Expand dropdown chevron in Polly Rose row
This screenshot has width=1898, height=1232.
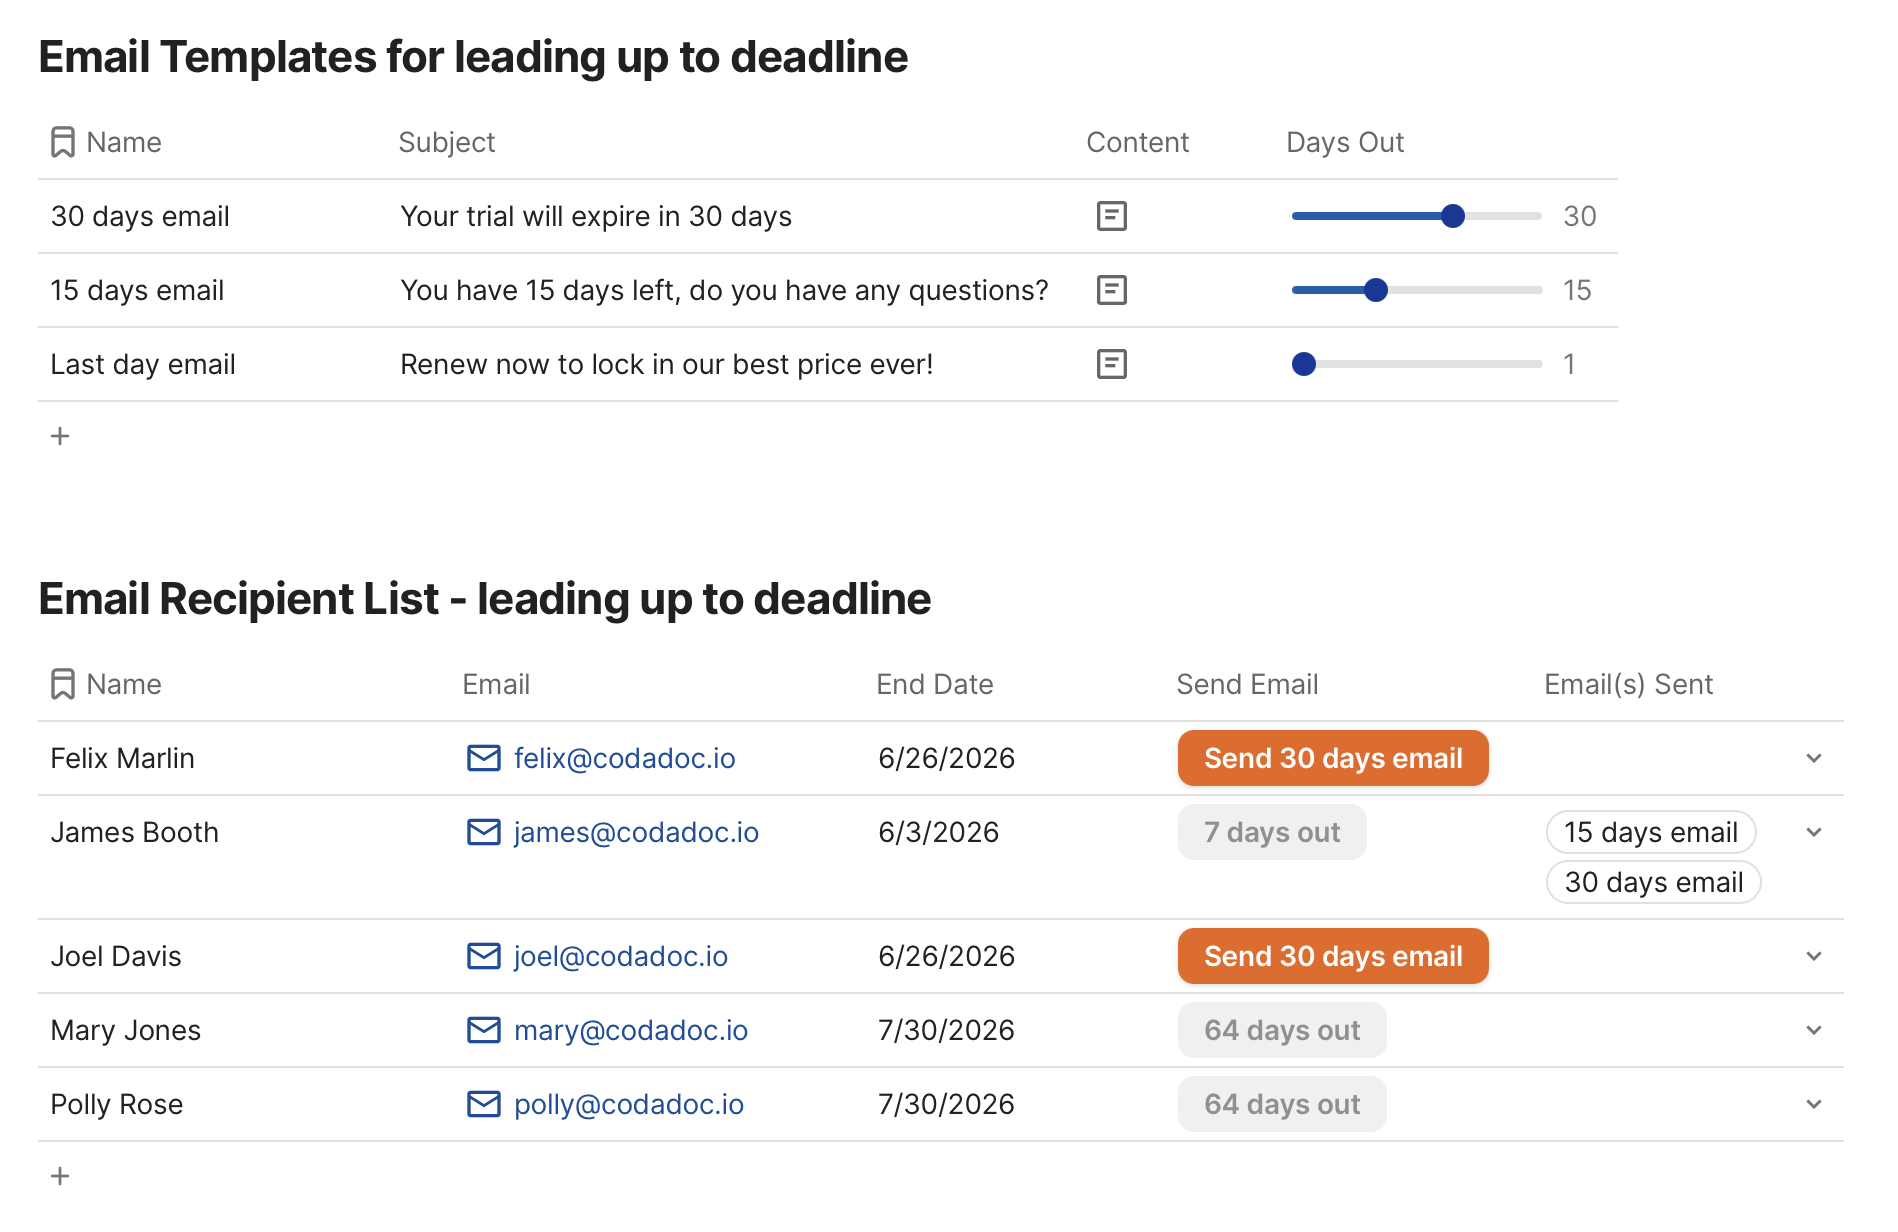click(1814, 1104)
